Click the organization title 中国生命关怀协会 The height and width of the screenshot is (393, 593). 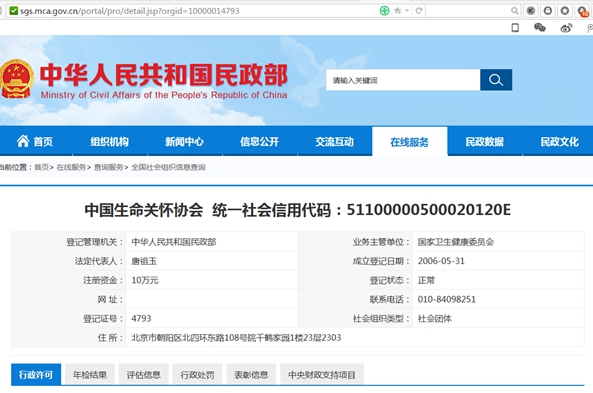click(144, 210)
